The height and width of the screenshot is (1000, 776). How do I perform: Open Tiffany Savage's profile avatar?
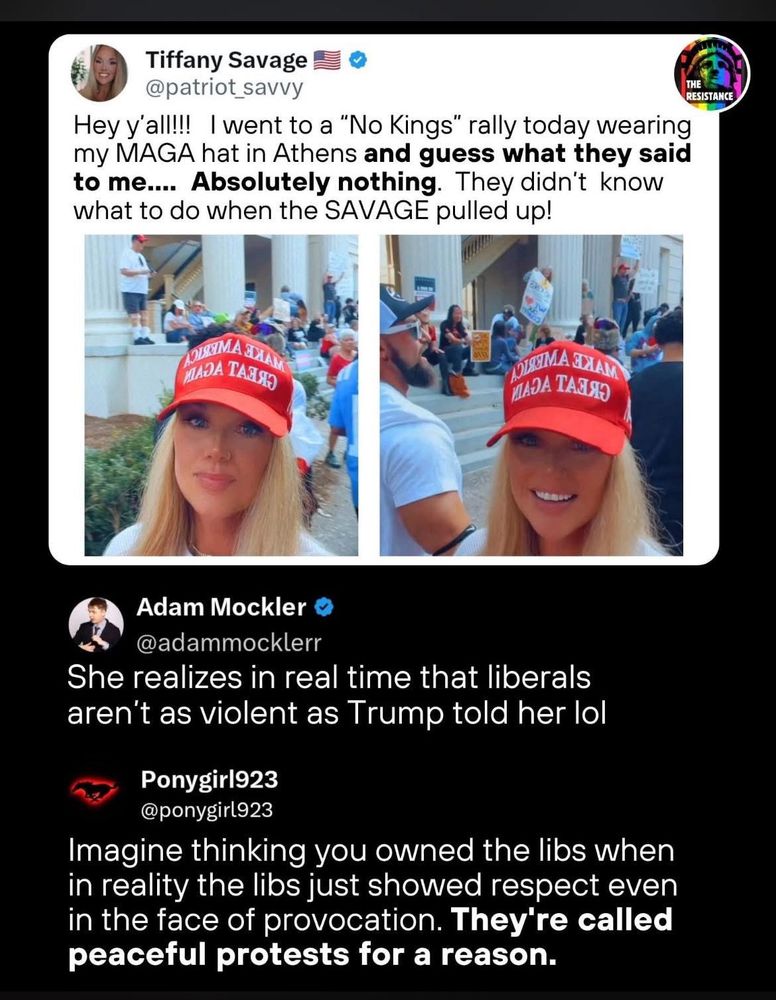click(x=99, y=73)
